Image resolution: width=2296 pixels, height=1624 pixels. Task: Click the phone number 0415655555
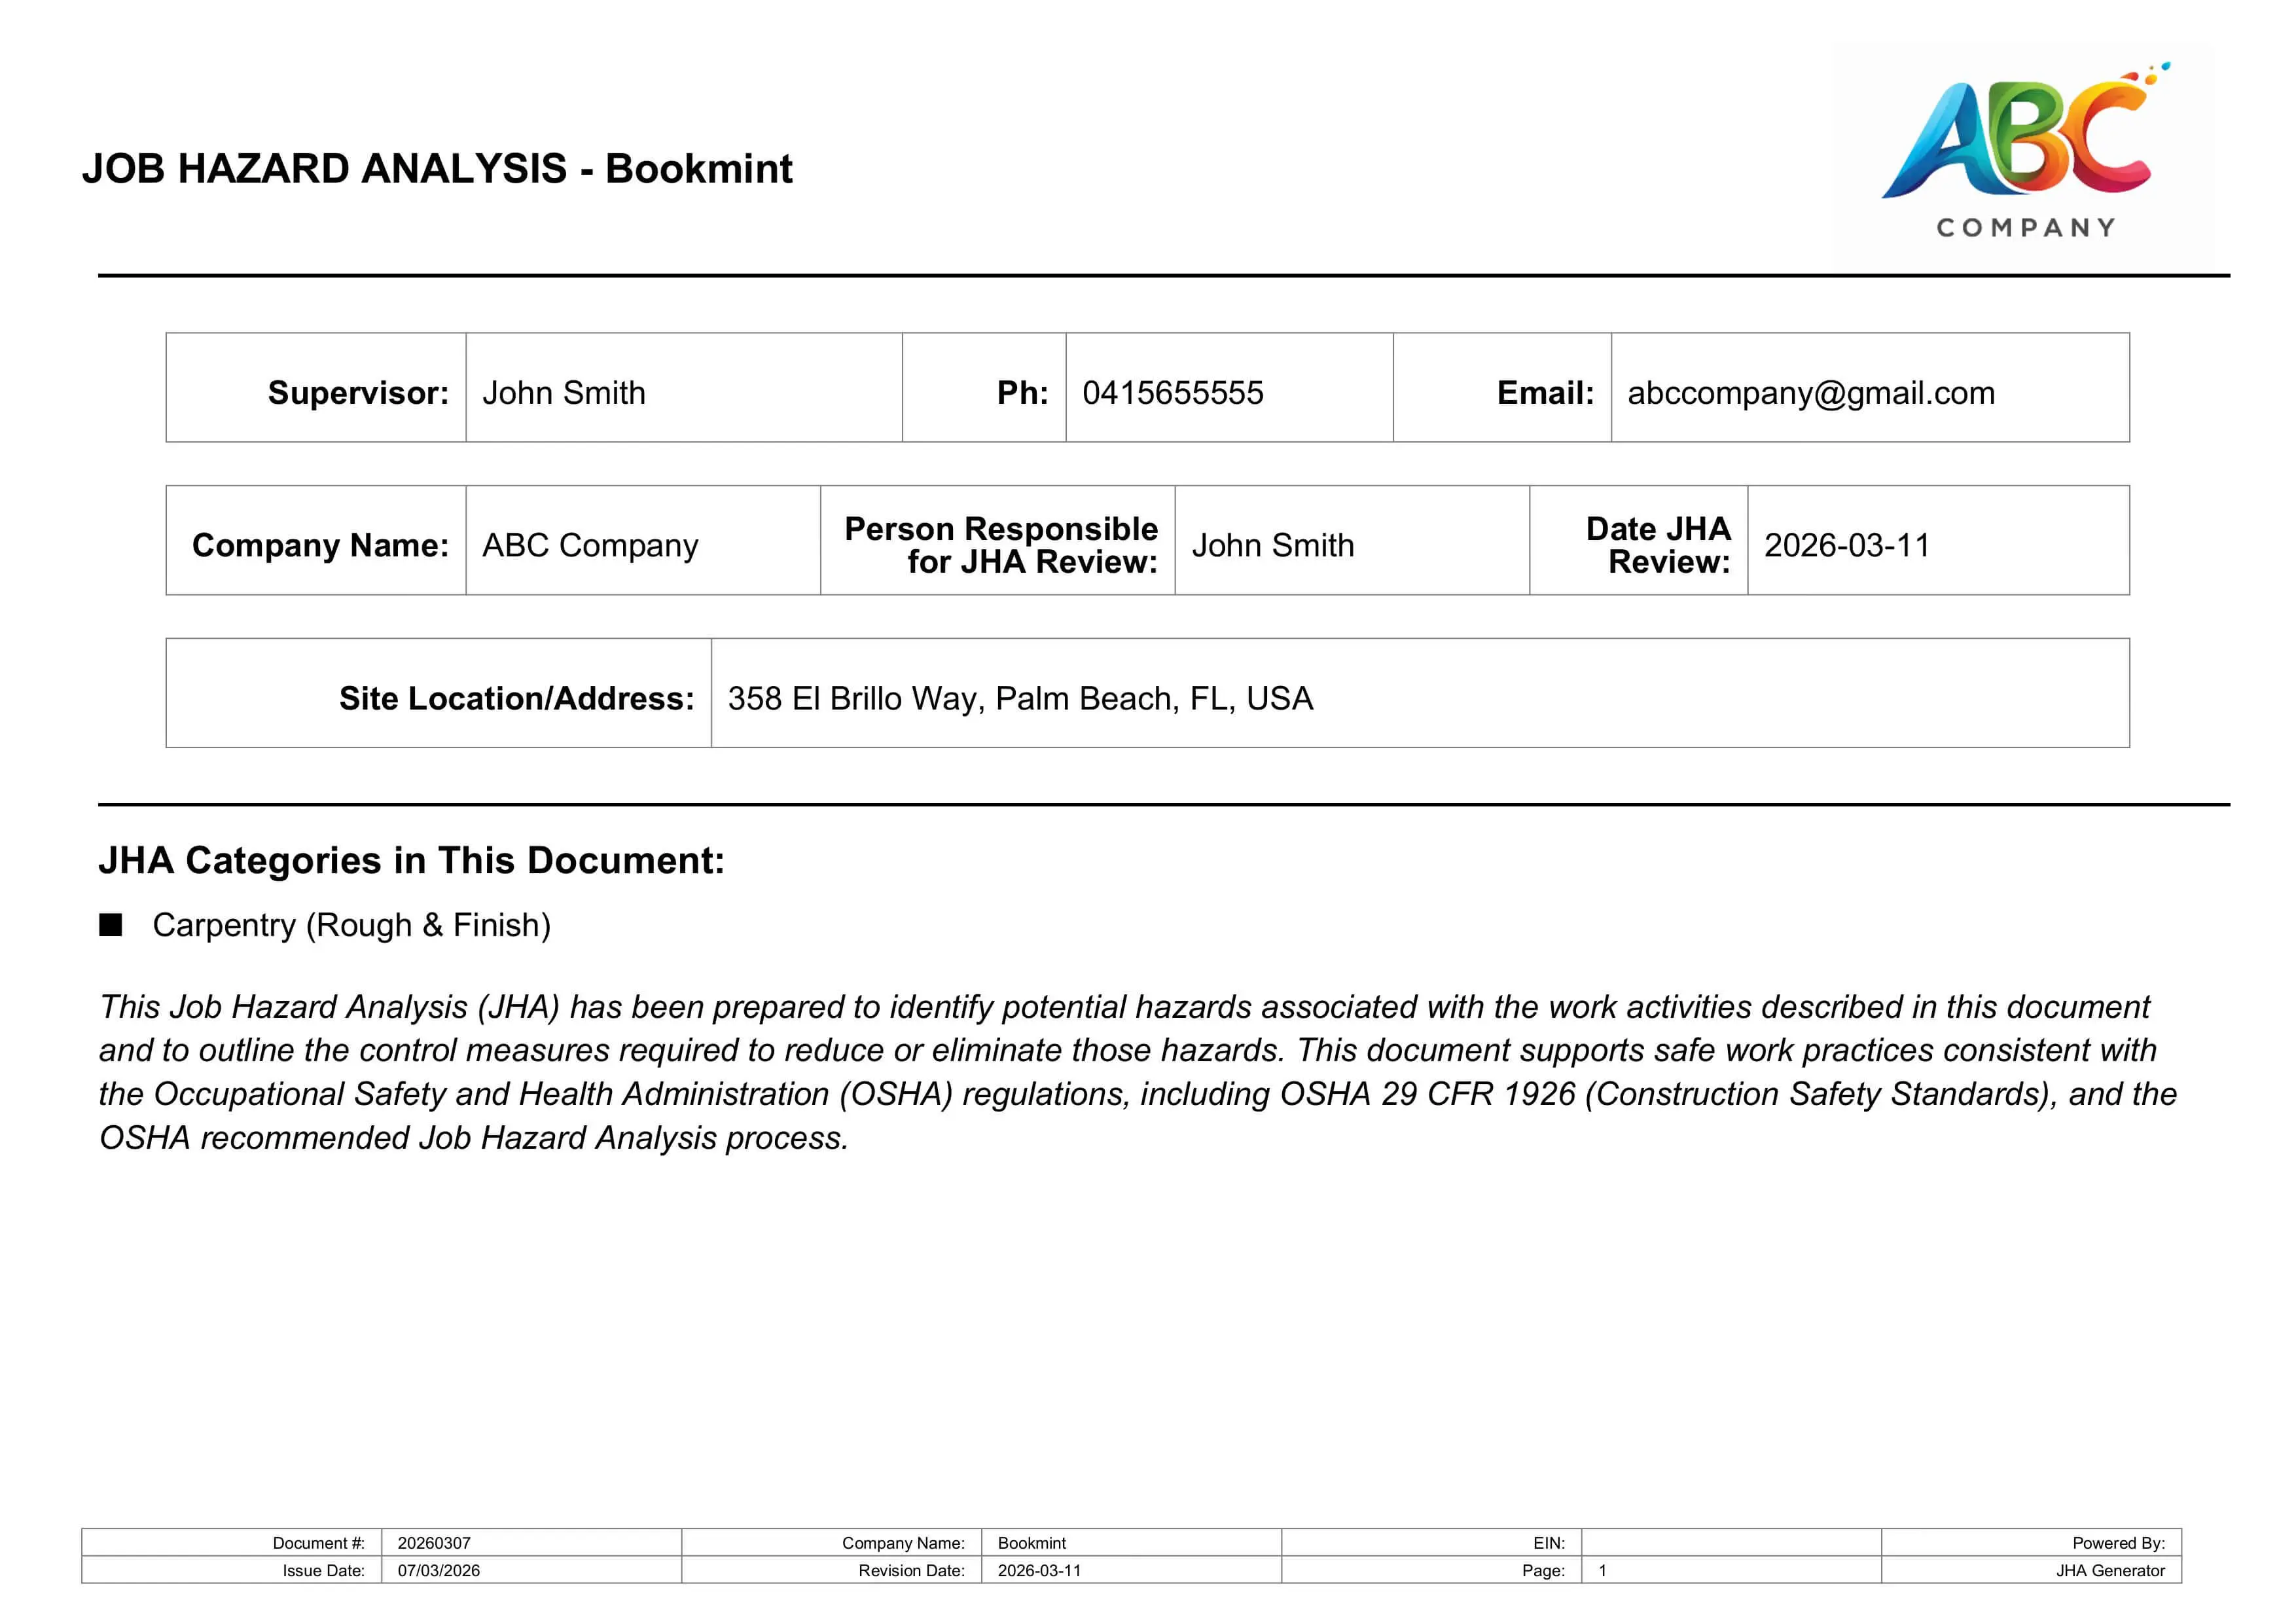pyautogui.click(x=1172, y=393)
